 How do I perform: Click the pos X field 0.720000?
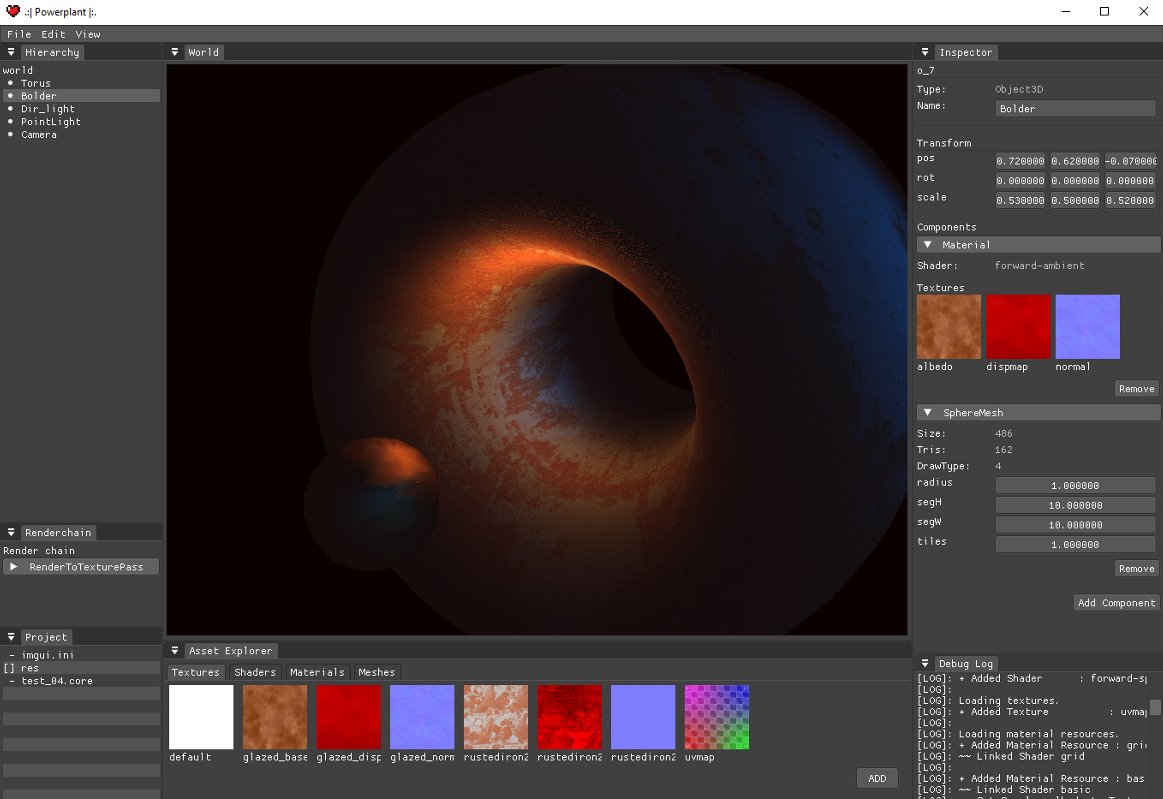tap(1020, 161)
